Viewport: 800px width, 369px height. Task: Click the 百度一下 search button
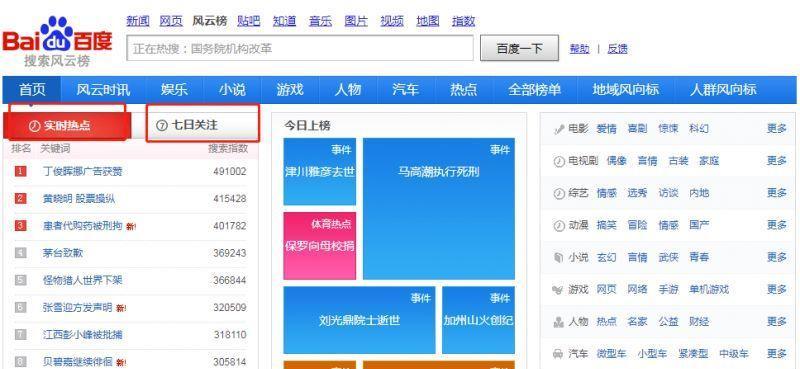[x=519, y=48]
